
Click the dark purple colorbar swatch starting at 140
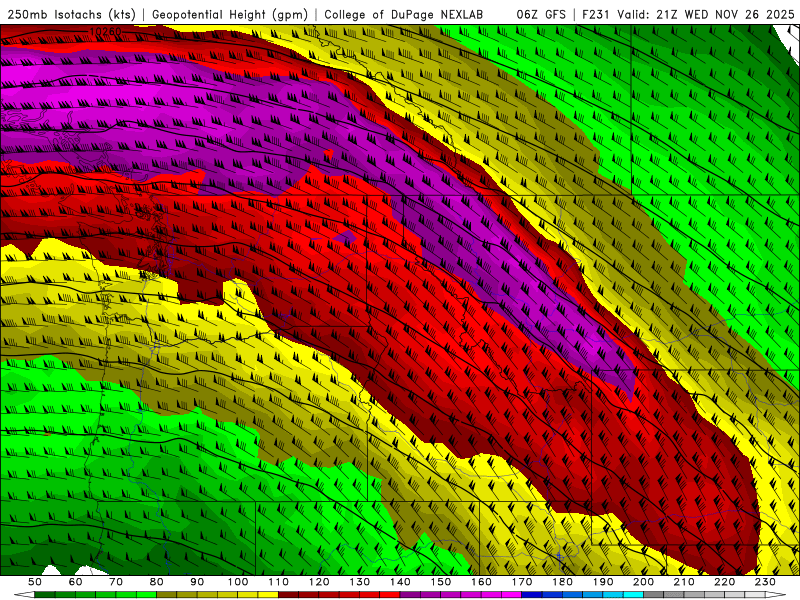pyautogui.click(x=410, y=594)
